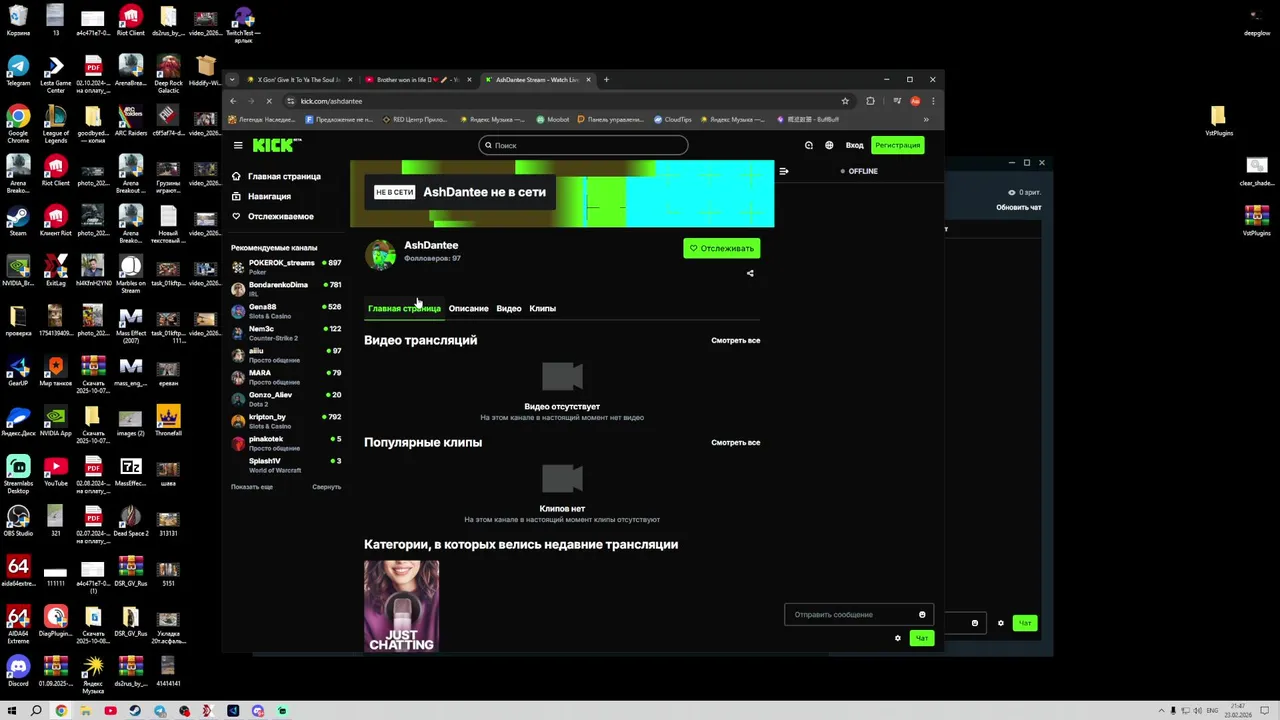
Task: Open the pinakotek recommended channel
Action: [x=286, y=443]
